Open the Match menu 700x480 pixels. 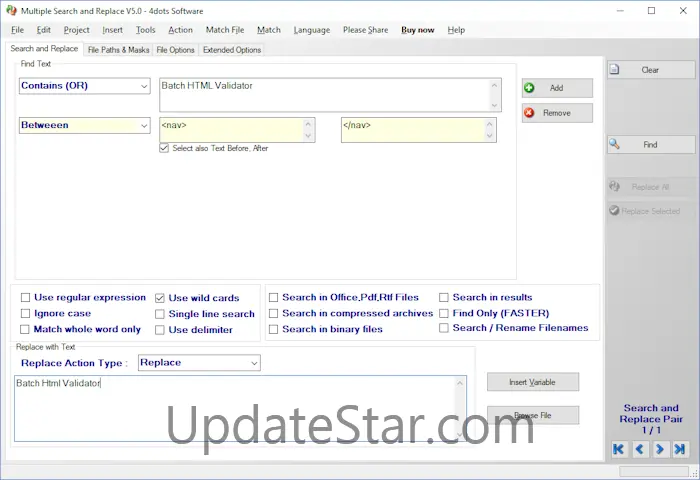point(269,30)
